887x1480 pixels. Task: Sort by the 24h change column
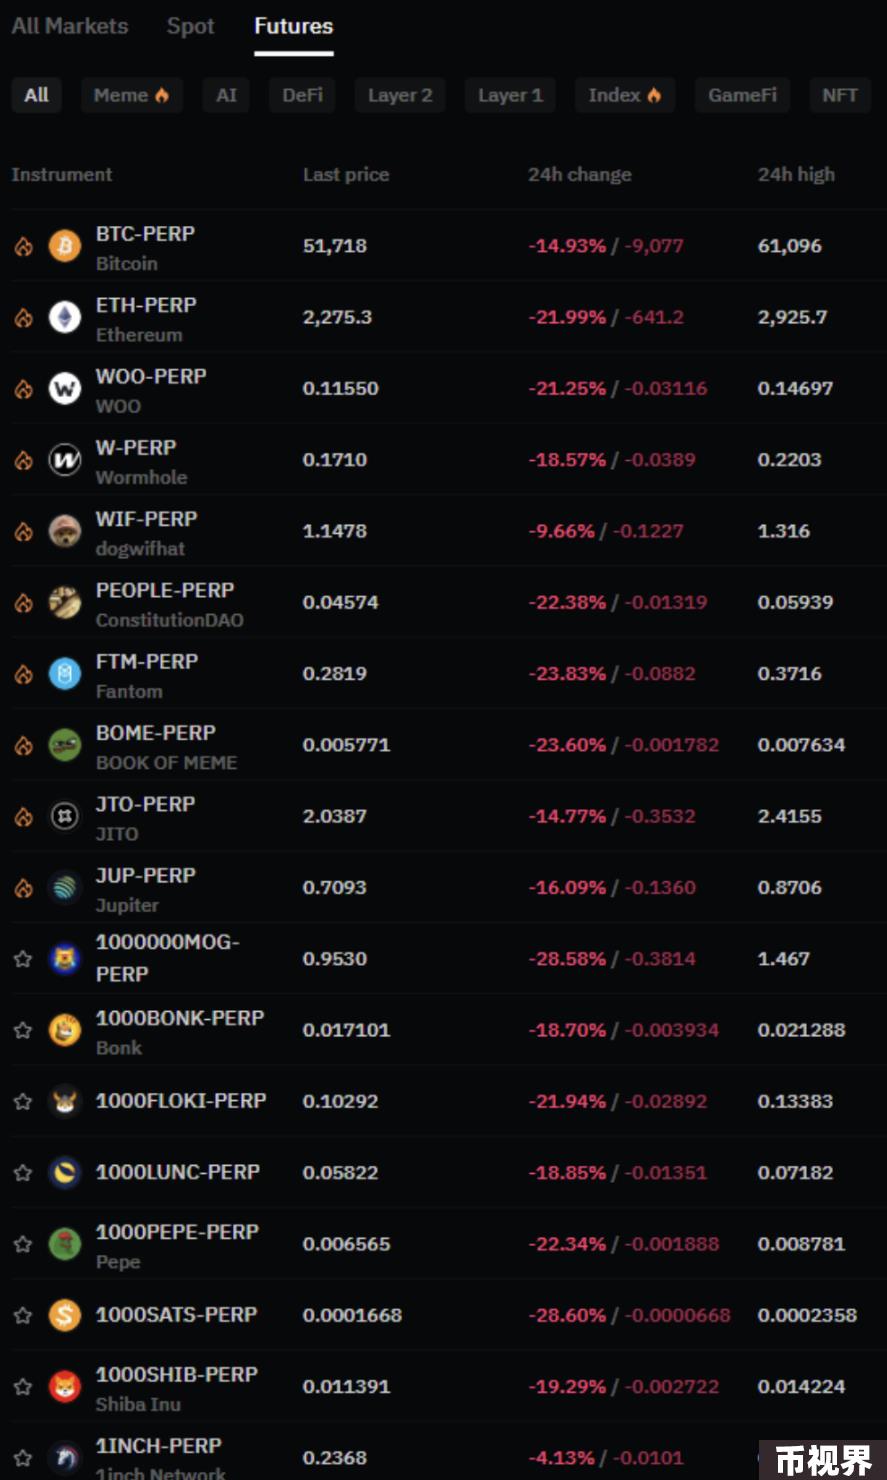580,174
